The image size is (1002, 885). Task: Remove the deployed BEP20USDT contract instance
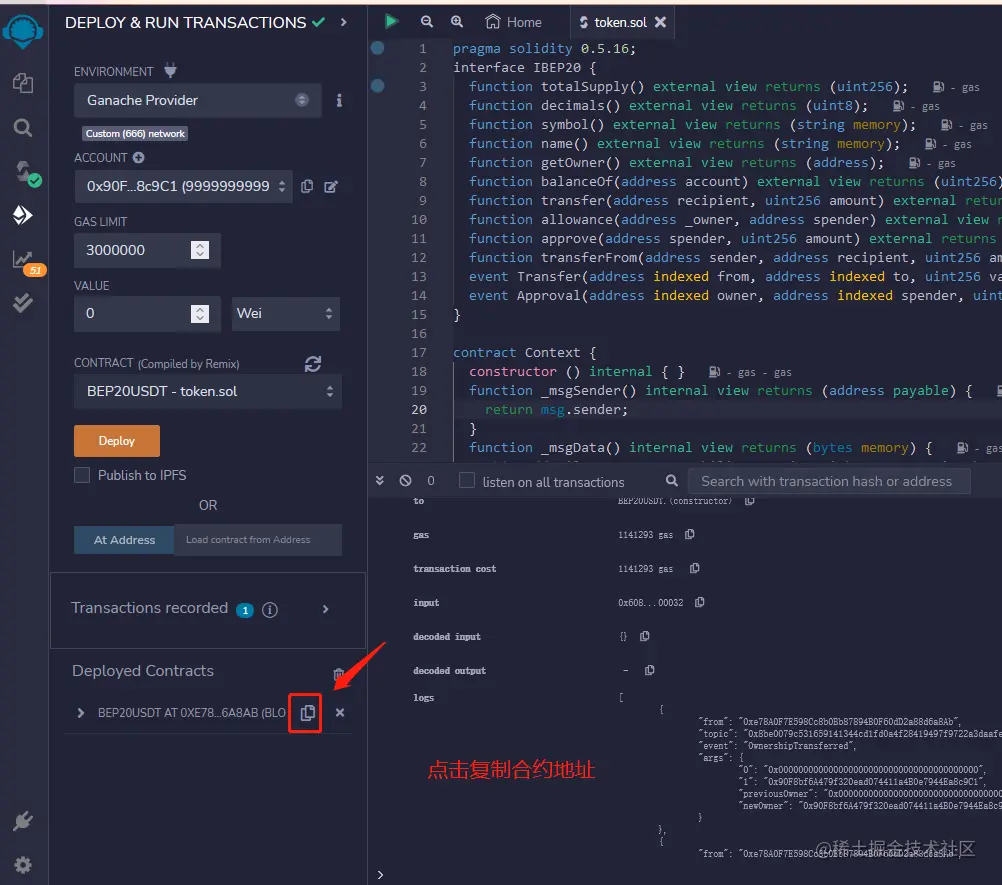pyautogui.click(x=340, y=712)
